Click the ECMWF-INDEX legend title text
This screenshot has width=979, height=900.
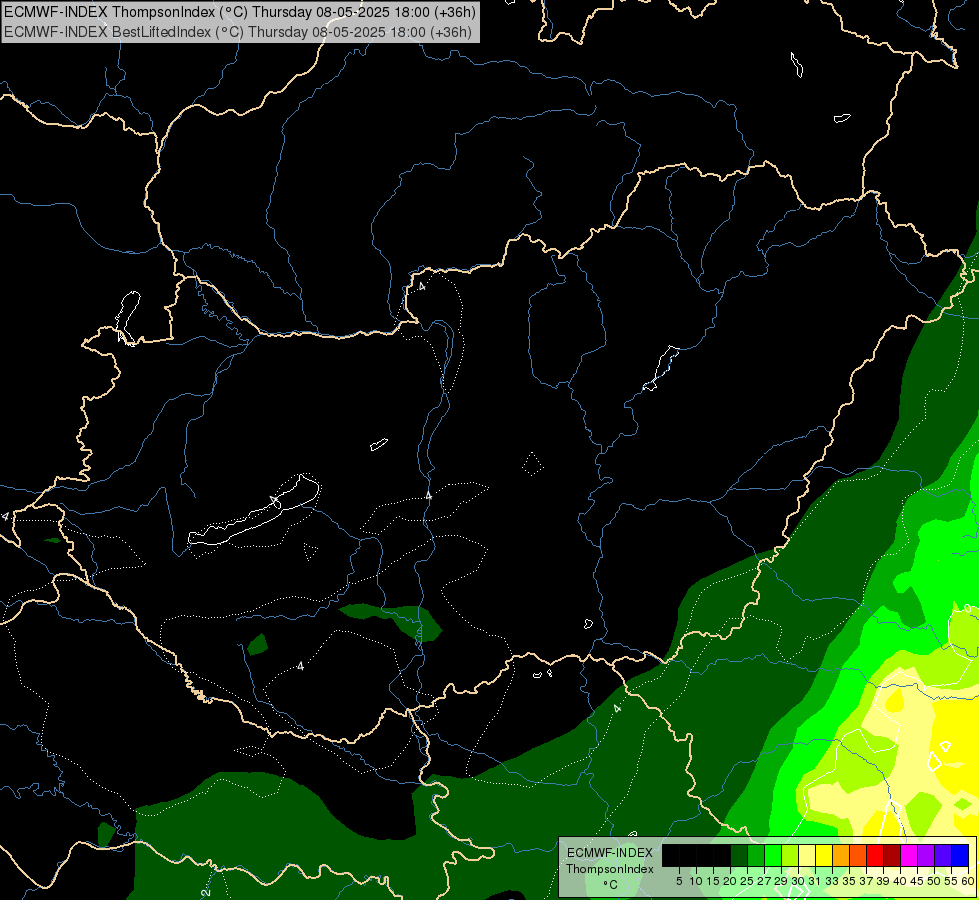pos(610,853)
